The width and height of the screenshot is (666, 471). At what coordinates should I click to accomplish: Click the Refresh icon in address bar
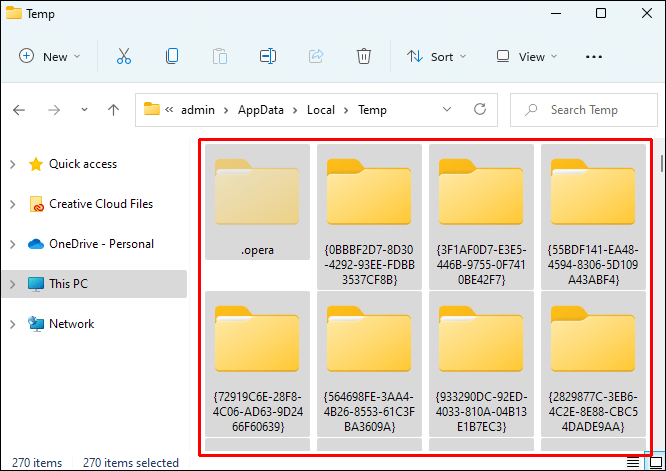point(480,110)
